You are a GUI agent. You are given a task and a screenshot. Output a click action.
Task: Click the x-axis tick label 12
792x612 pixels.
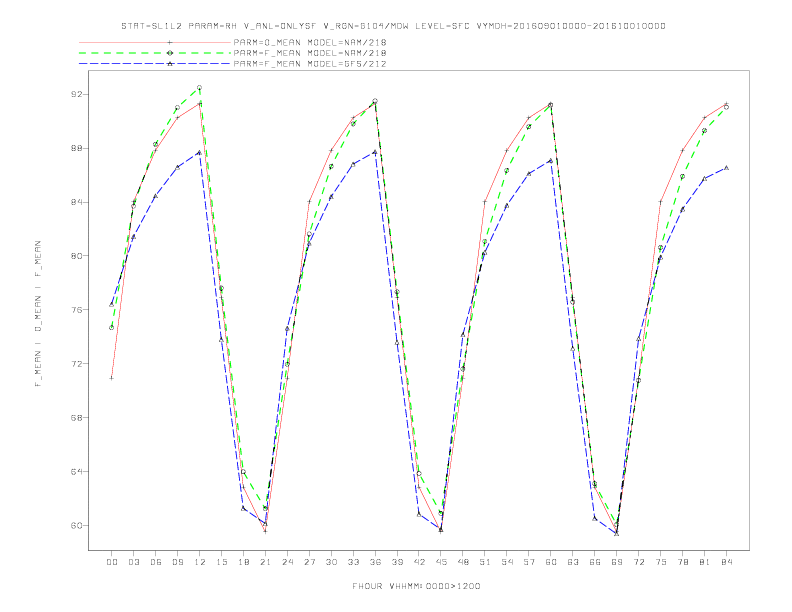coord(200,562)
